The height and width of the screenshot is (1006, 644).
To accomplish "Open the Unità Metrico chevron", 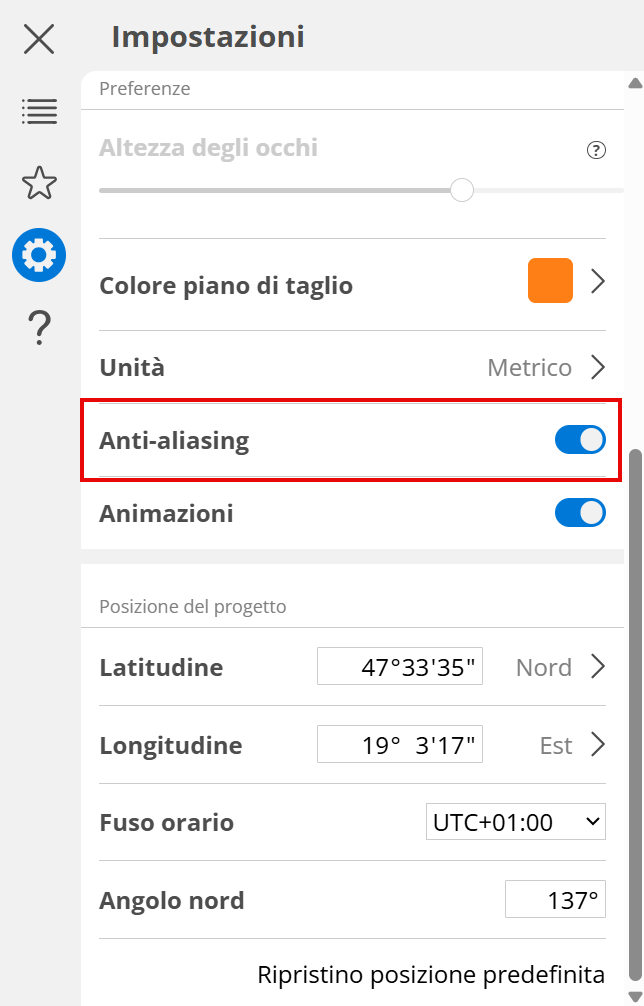I will click(x=598, y=368).
